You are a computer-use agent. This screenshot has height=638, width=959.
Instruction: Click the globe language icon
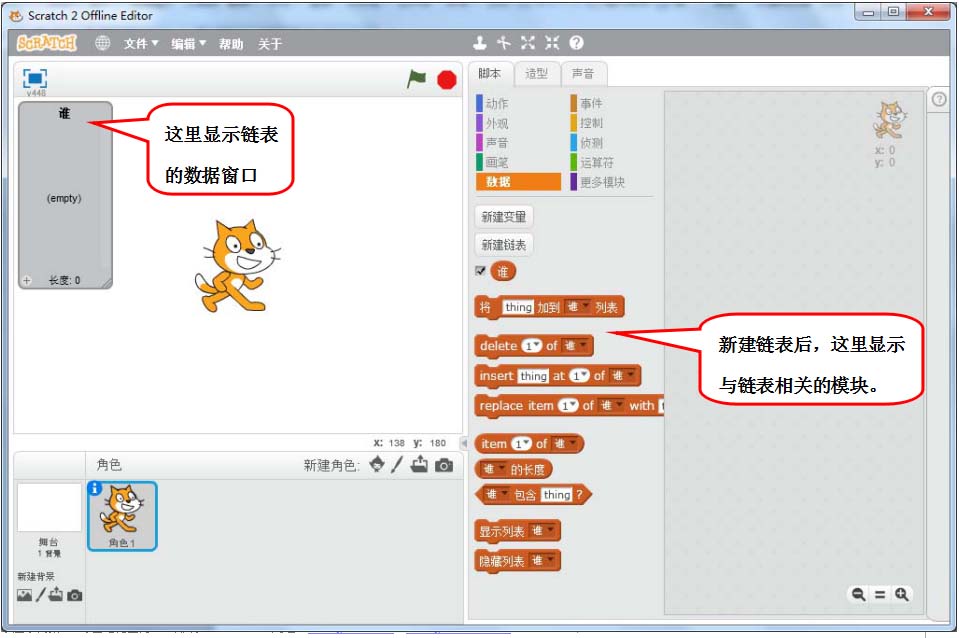coord(102,43)
